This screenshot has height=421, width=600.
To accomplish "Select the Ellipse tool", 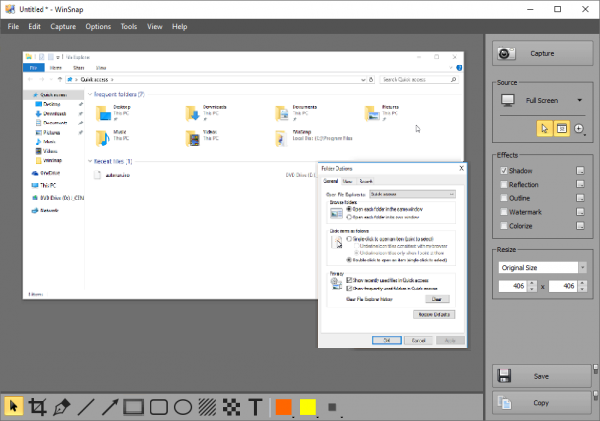I will click(x=183, y=407).
